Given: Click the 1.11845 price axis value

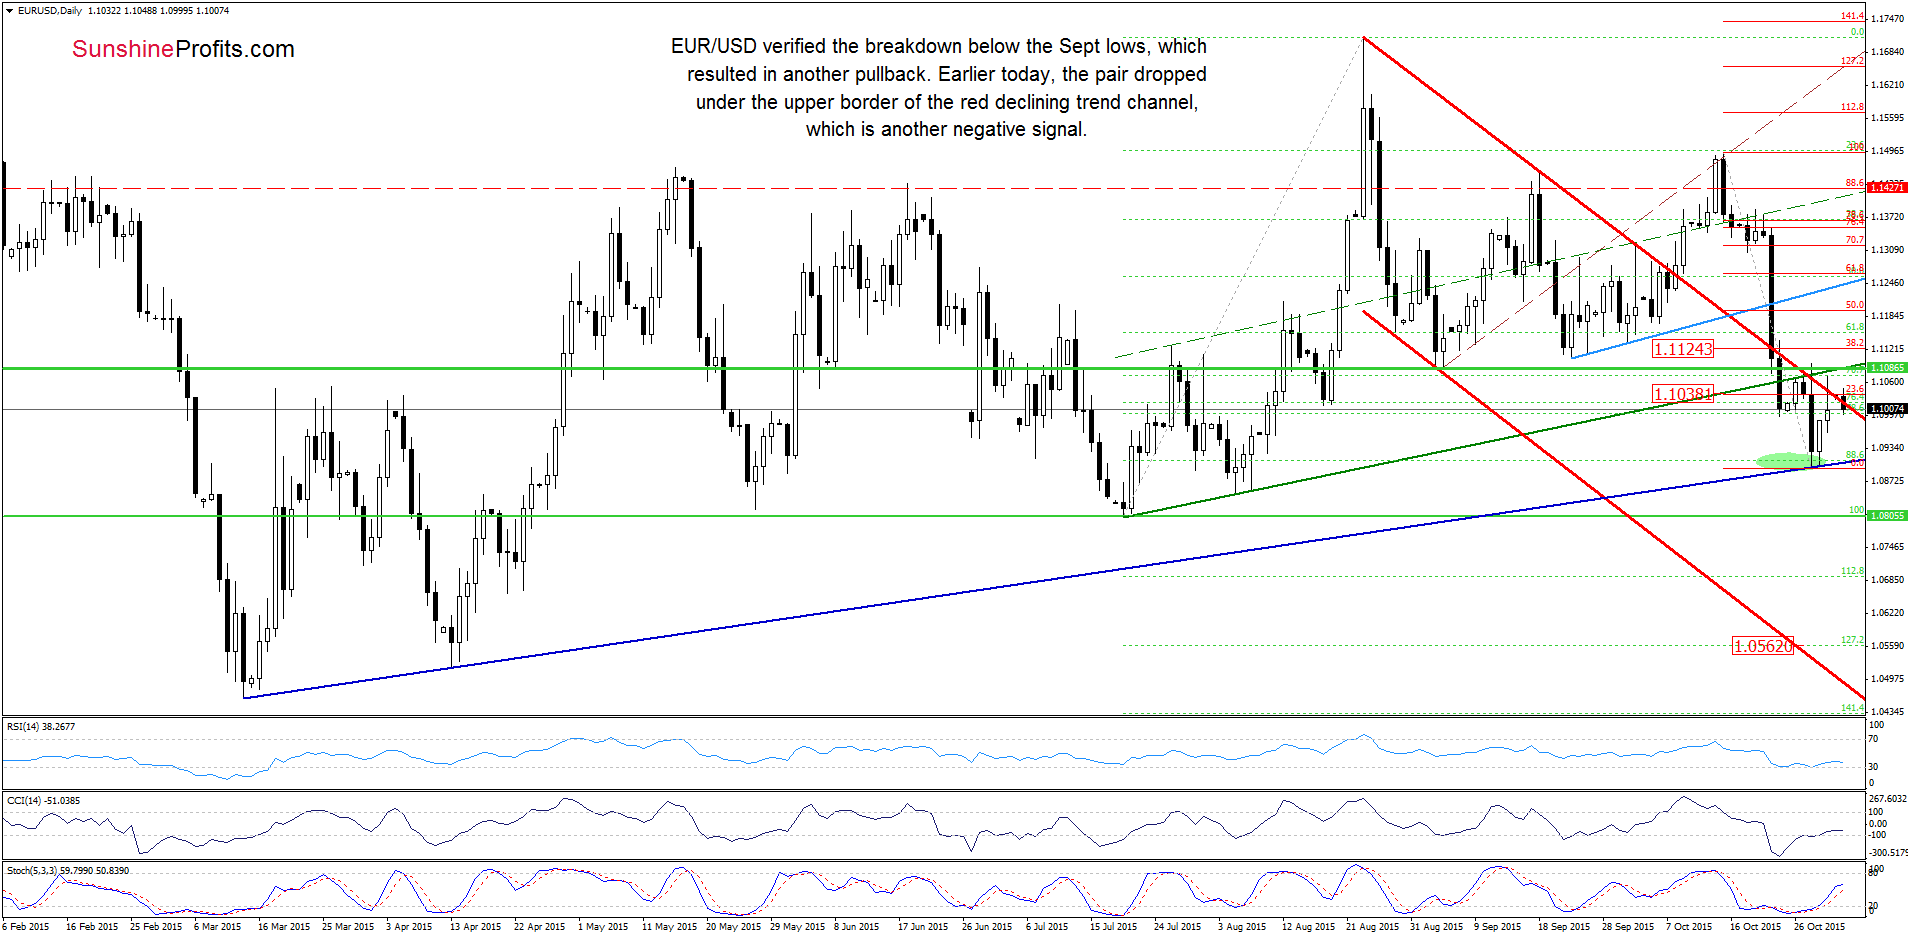Looking at the screenshot, I should point(1887,315).
